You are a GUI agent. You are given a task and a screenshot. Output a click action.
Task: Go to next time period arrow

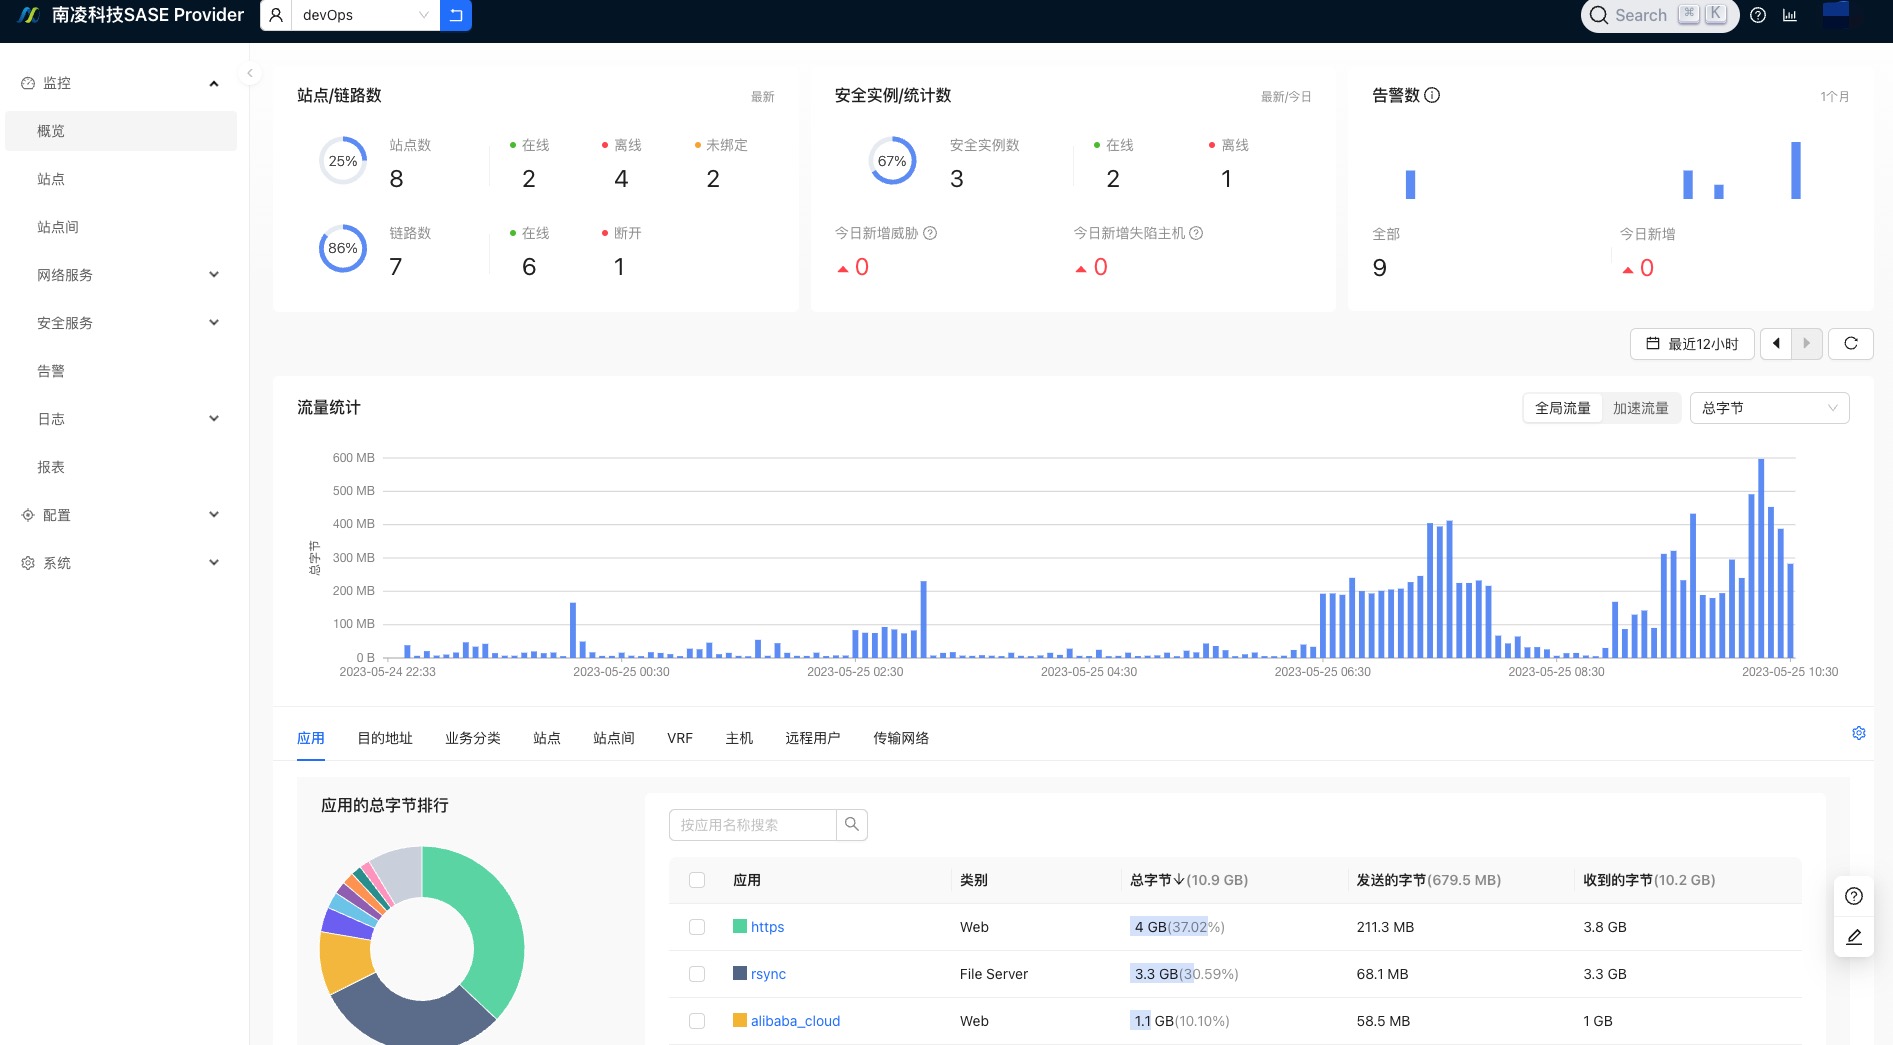[x=1807, y=343]
